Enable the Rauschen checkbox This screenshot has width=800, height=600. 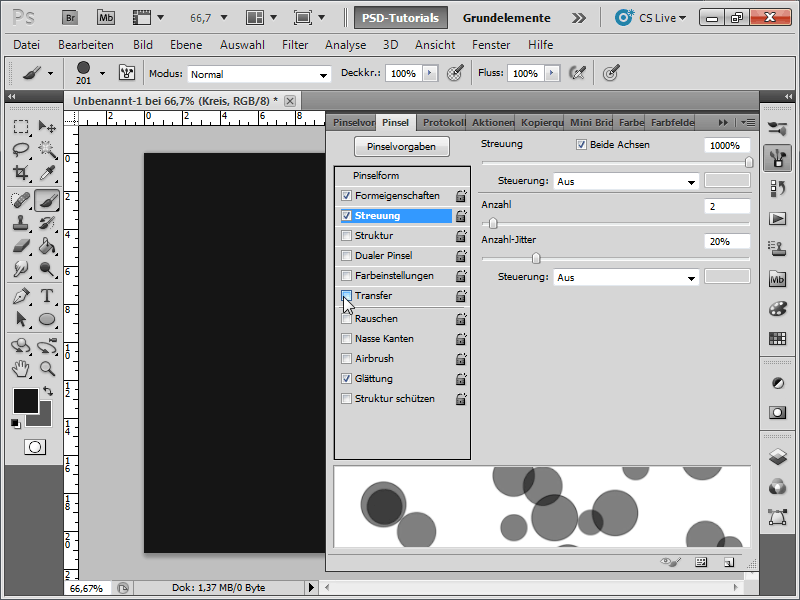(346, 319)
